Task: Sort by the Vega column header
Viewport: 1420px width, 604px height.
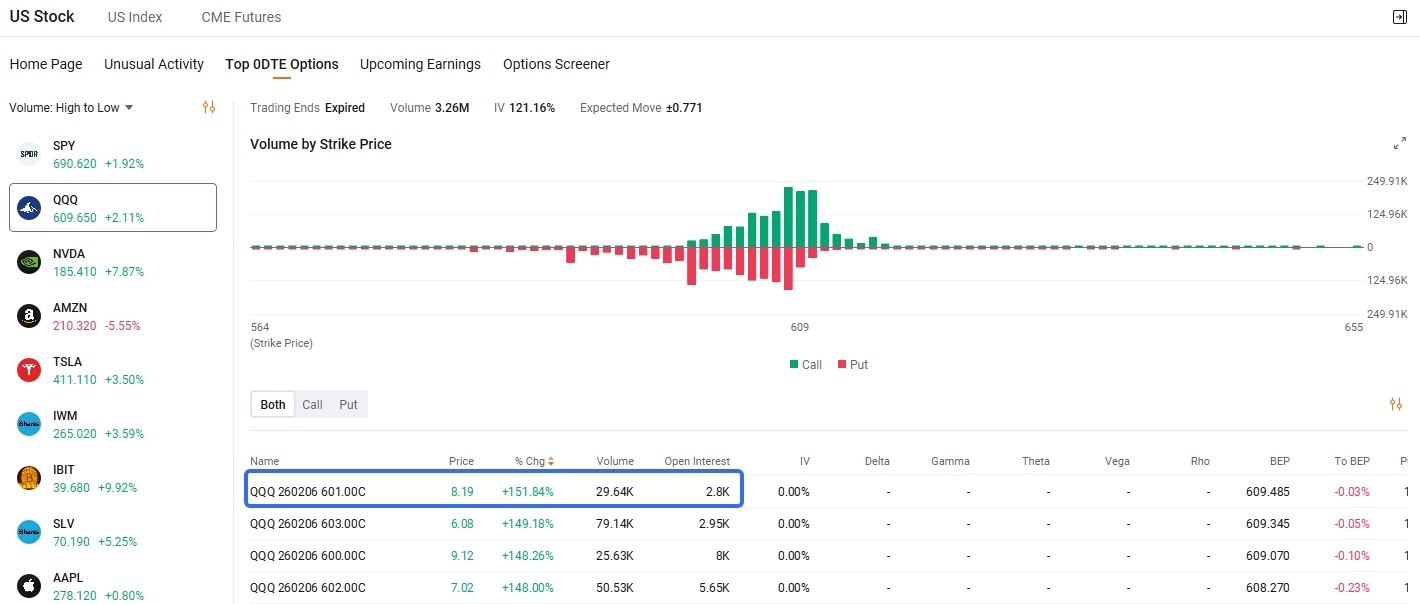Action: click(x=1117, y=461)
